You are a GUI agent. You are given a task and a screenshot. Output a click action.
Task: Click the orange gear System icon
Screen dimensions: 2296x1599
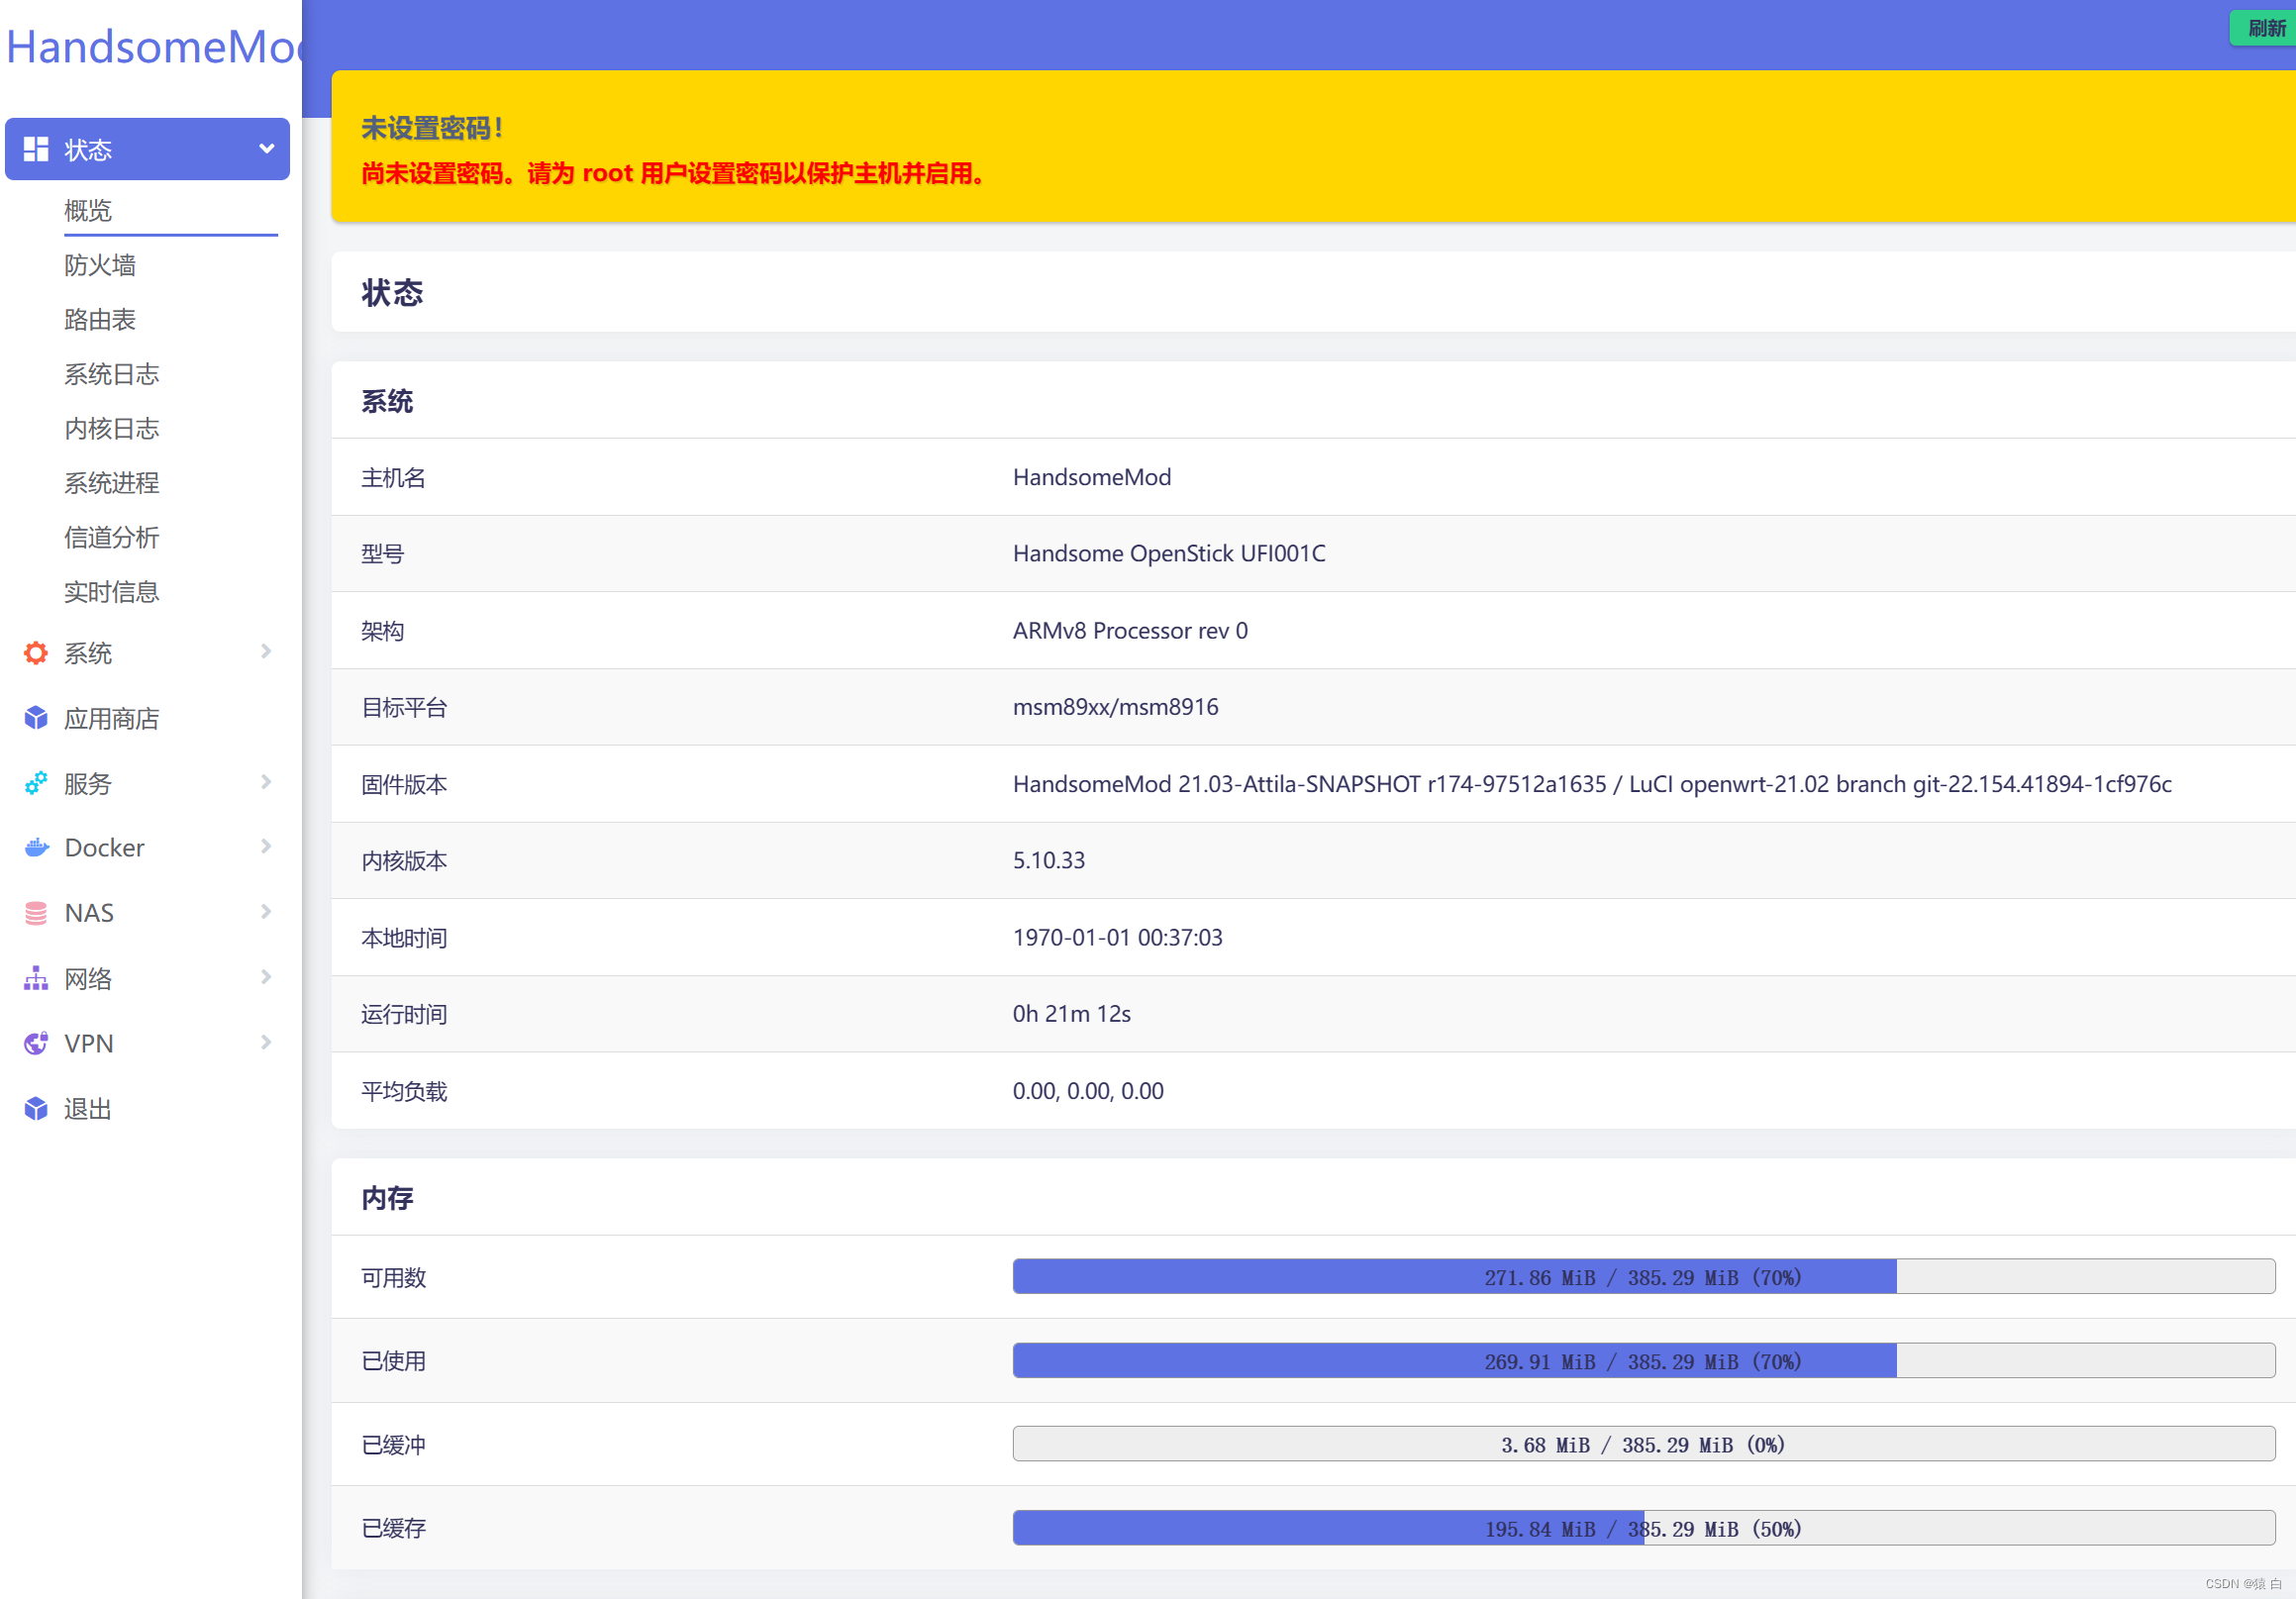[36, 653]
